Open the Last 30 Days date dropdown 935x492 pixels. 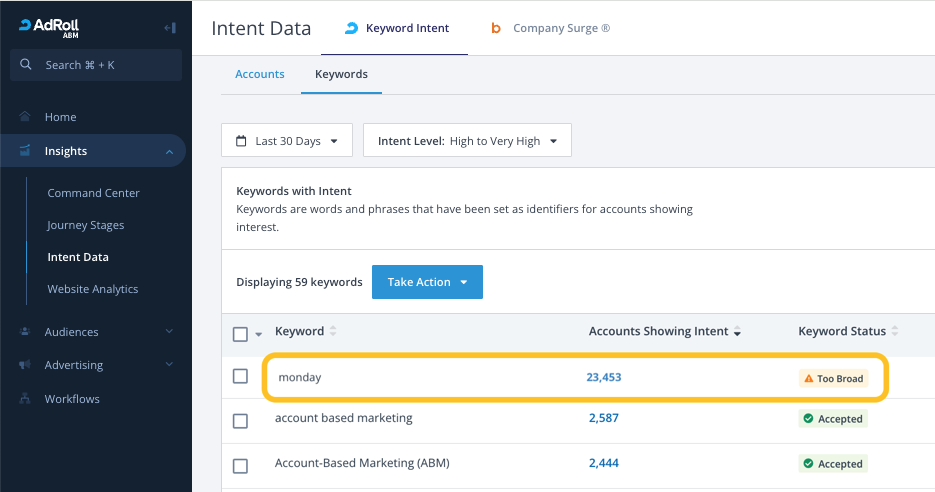[x=287, y=141]
